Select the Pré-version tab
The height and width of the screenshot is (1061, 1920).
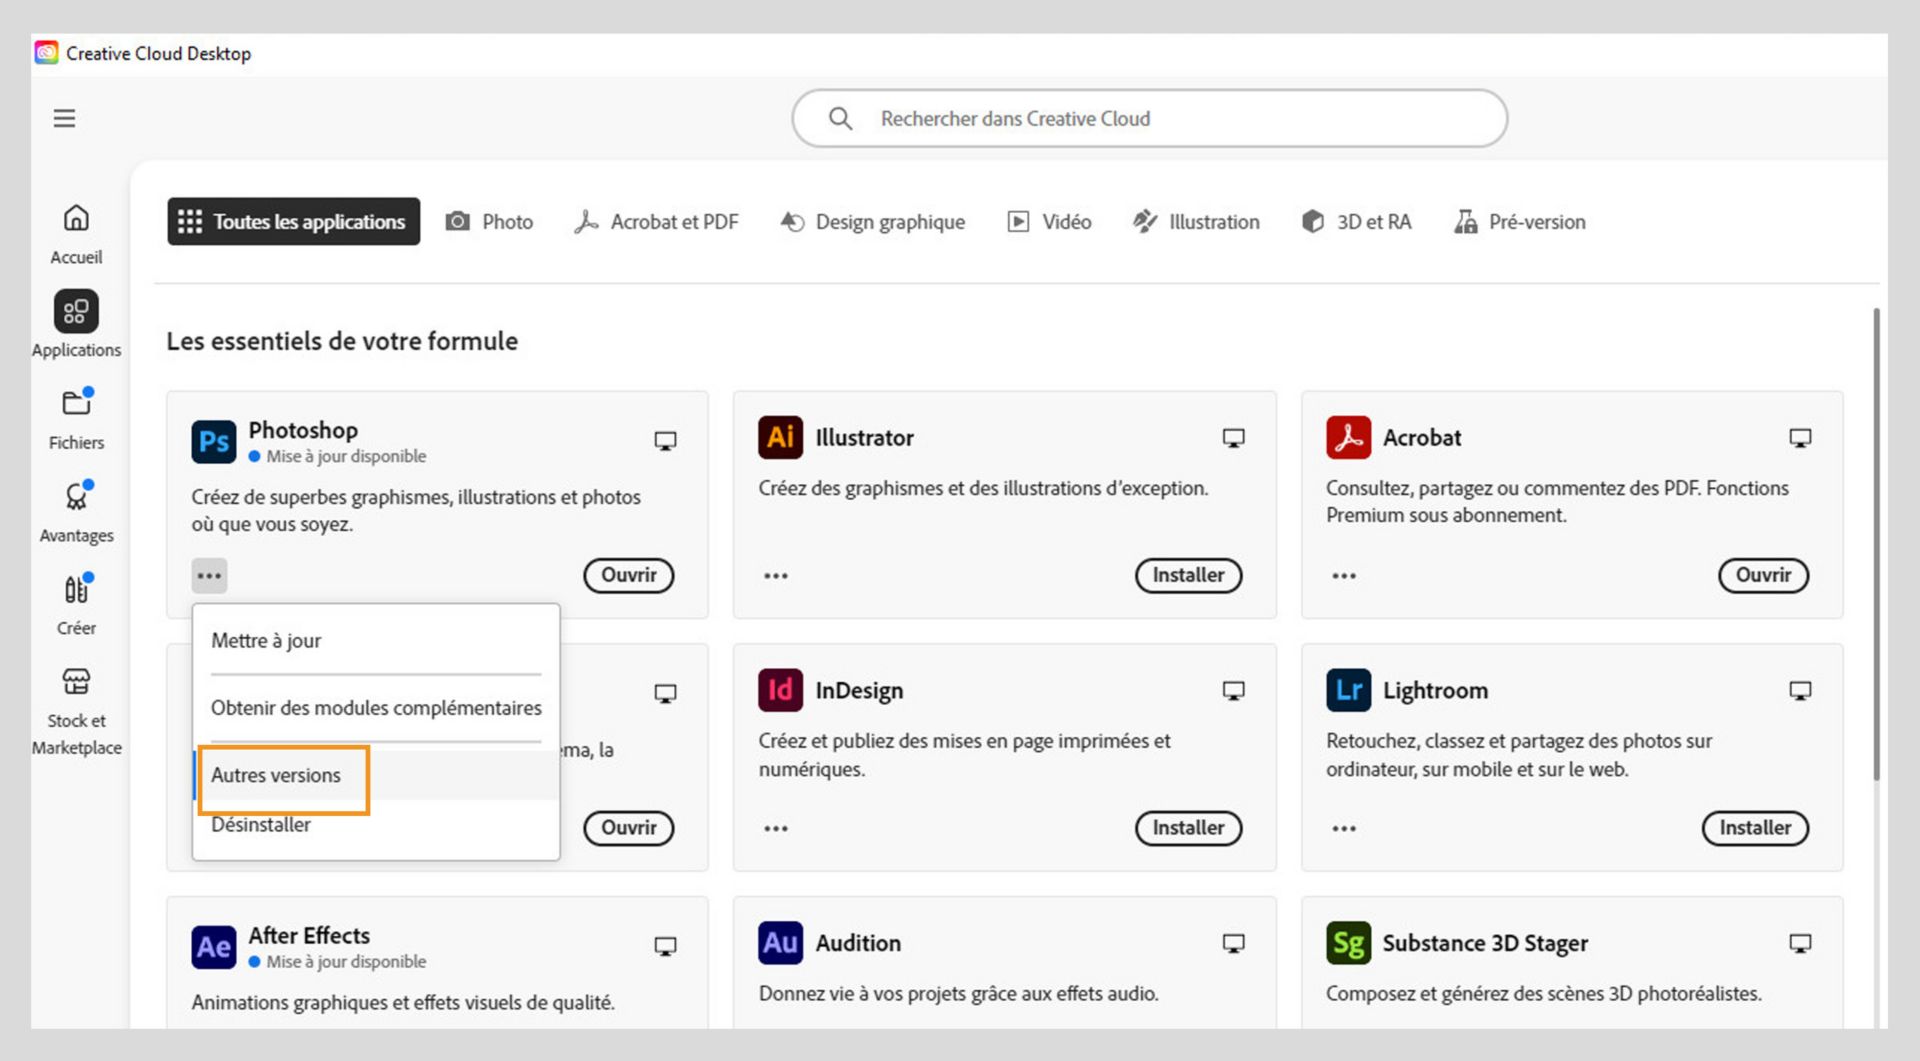click(1520, 222)
